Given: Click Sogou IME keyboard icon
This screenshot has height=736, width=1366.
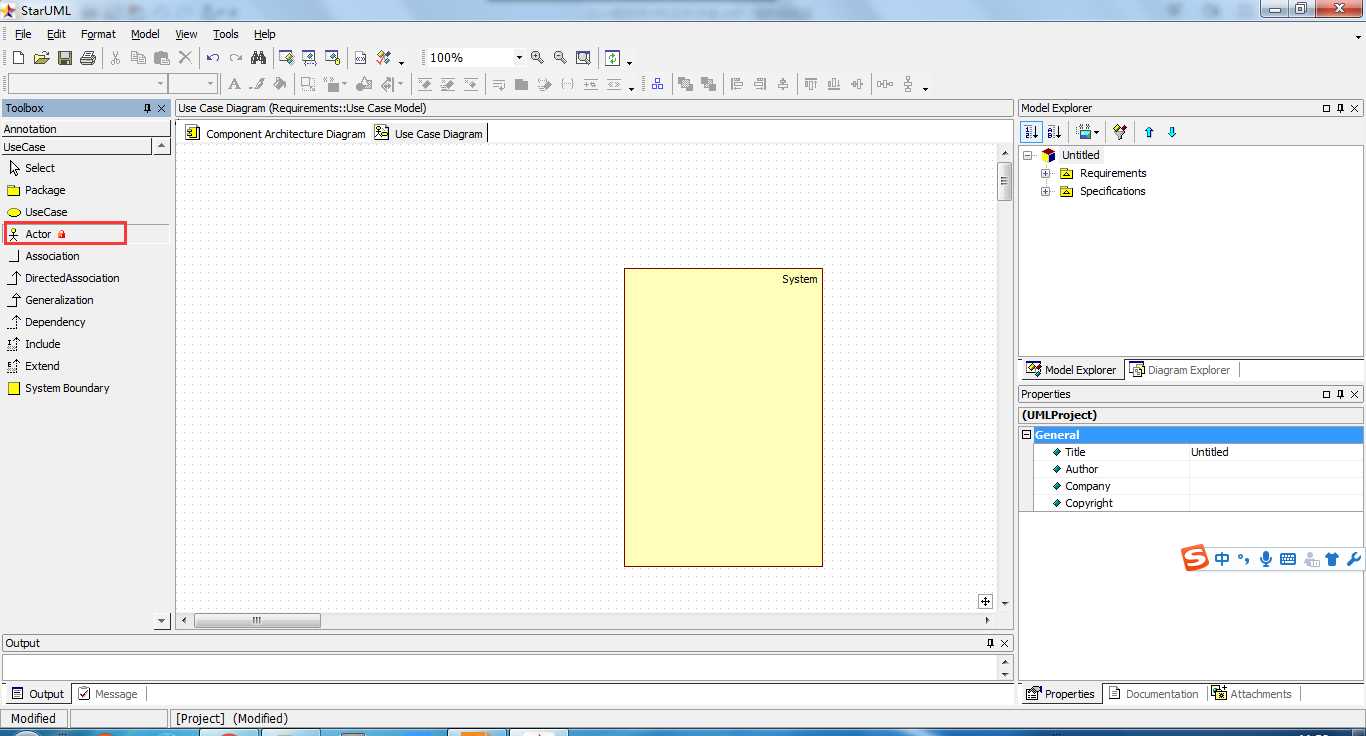Looking at the screenshot, I should tap(1288, 559).
